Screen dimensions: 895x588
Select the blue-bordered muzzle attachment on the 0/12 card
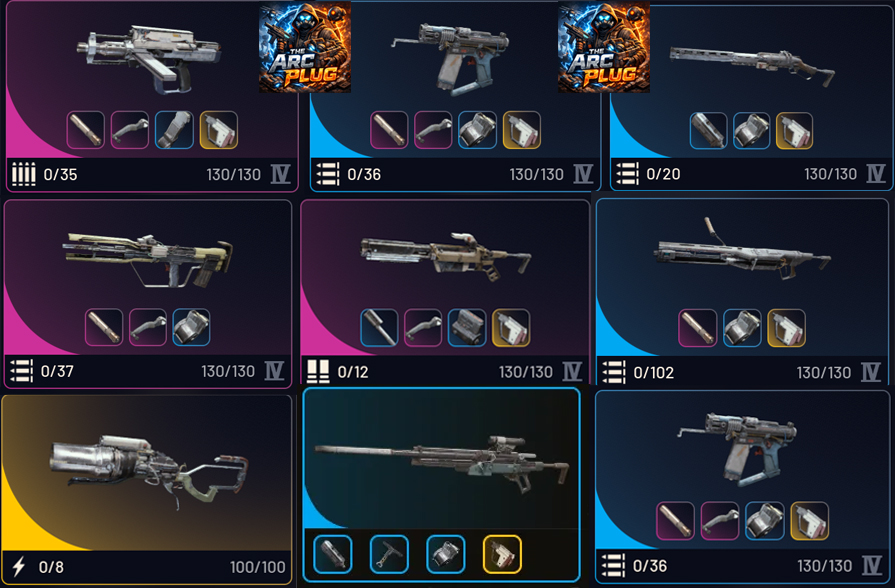pyautogui.click(x=379, y=328)
